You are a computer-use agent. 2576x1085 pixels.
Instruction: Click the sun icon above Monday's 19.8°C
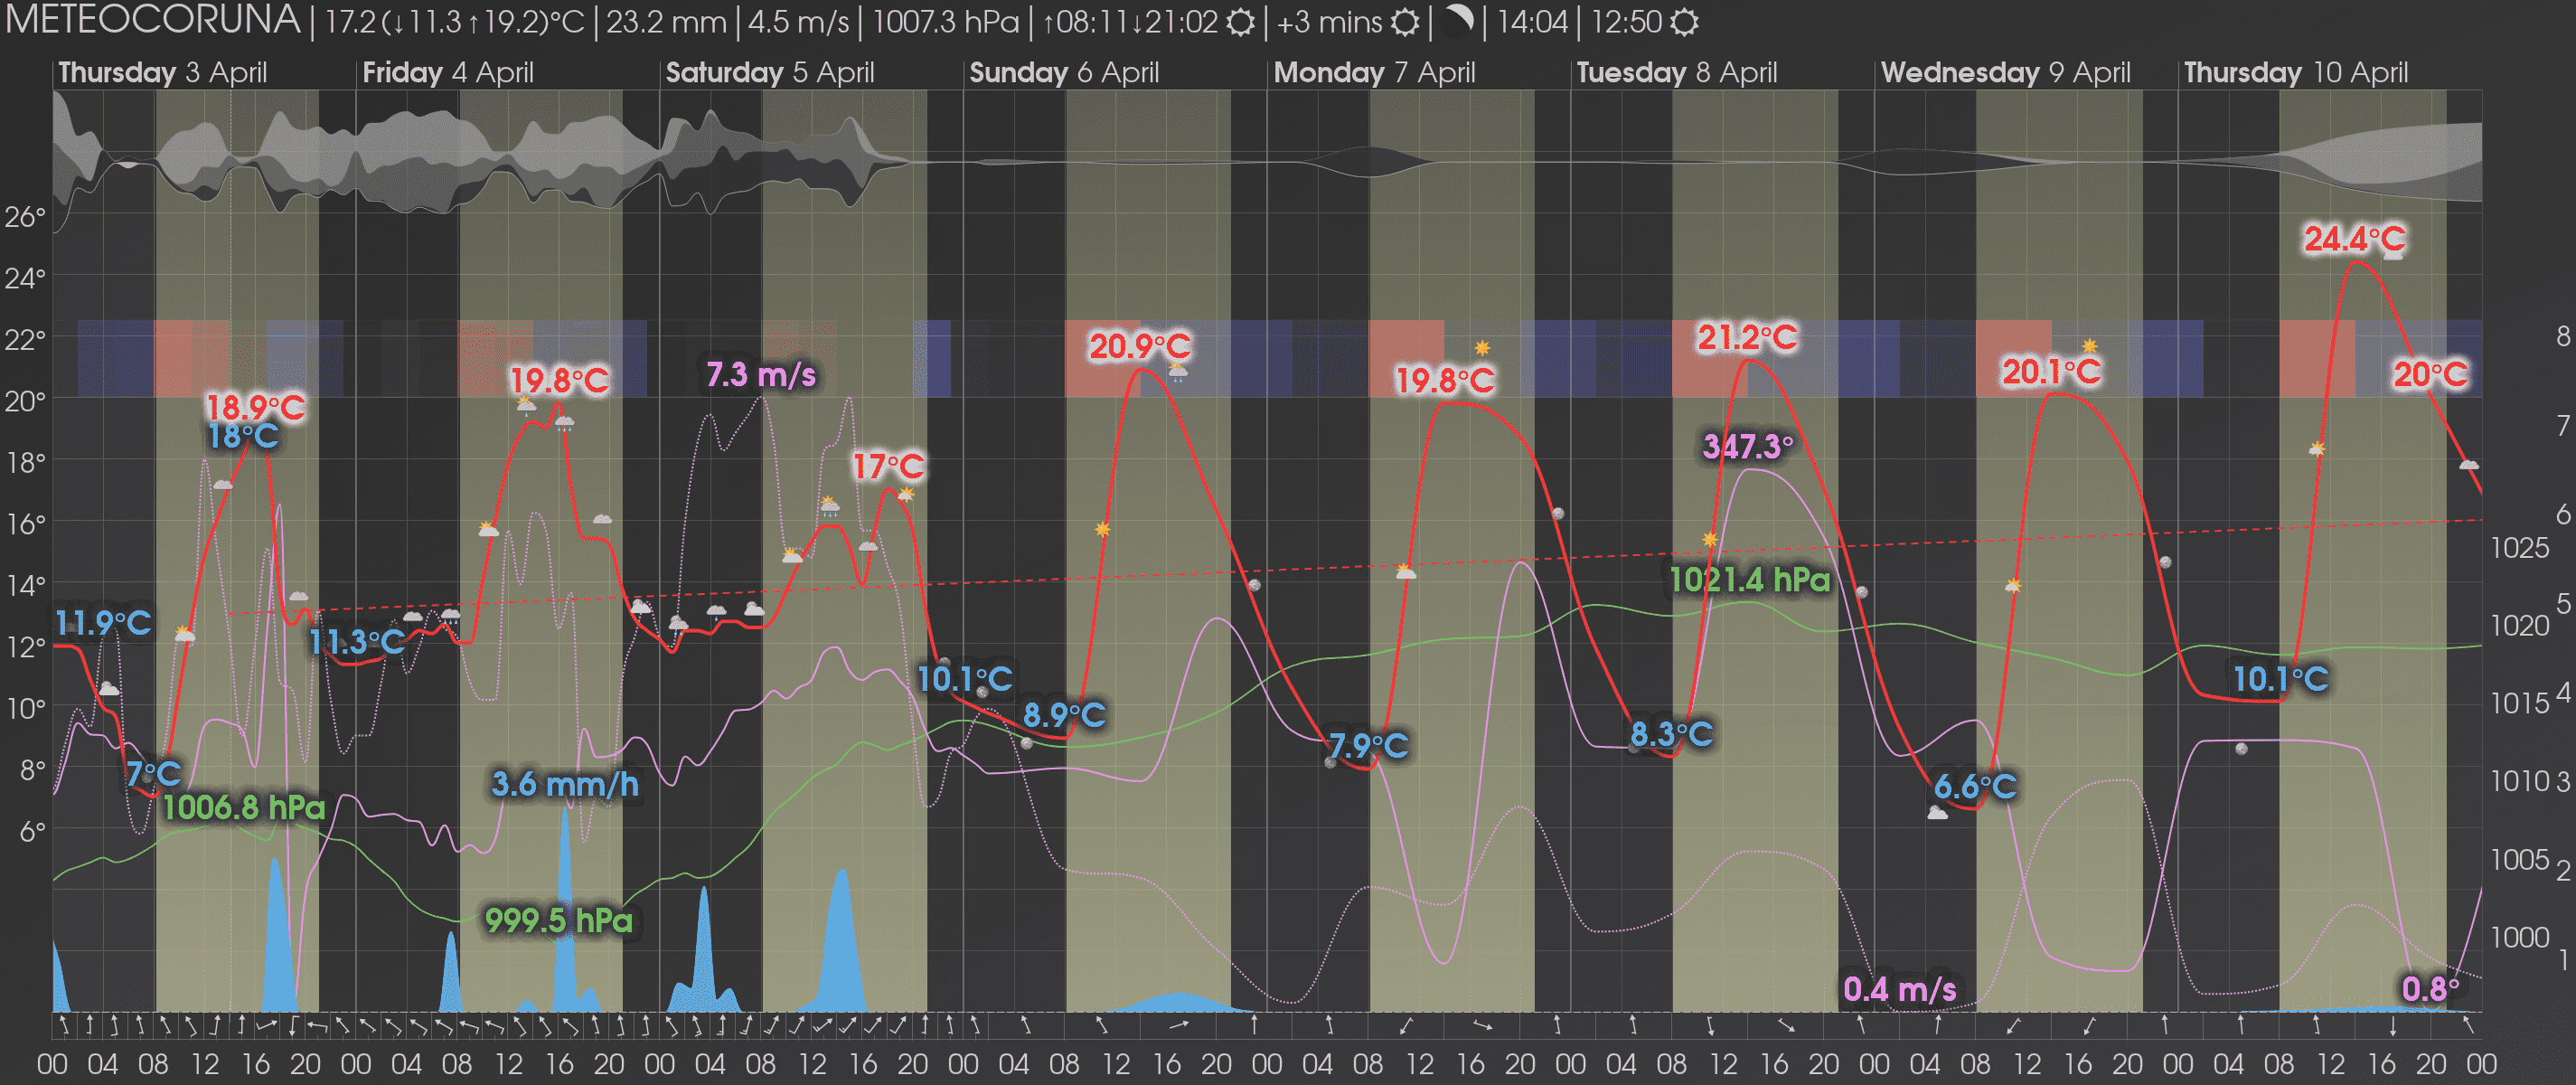point(1482,348)
